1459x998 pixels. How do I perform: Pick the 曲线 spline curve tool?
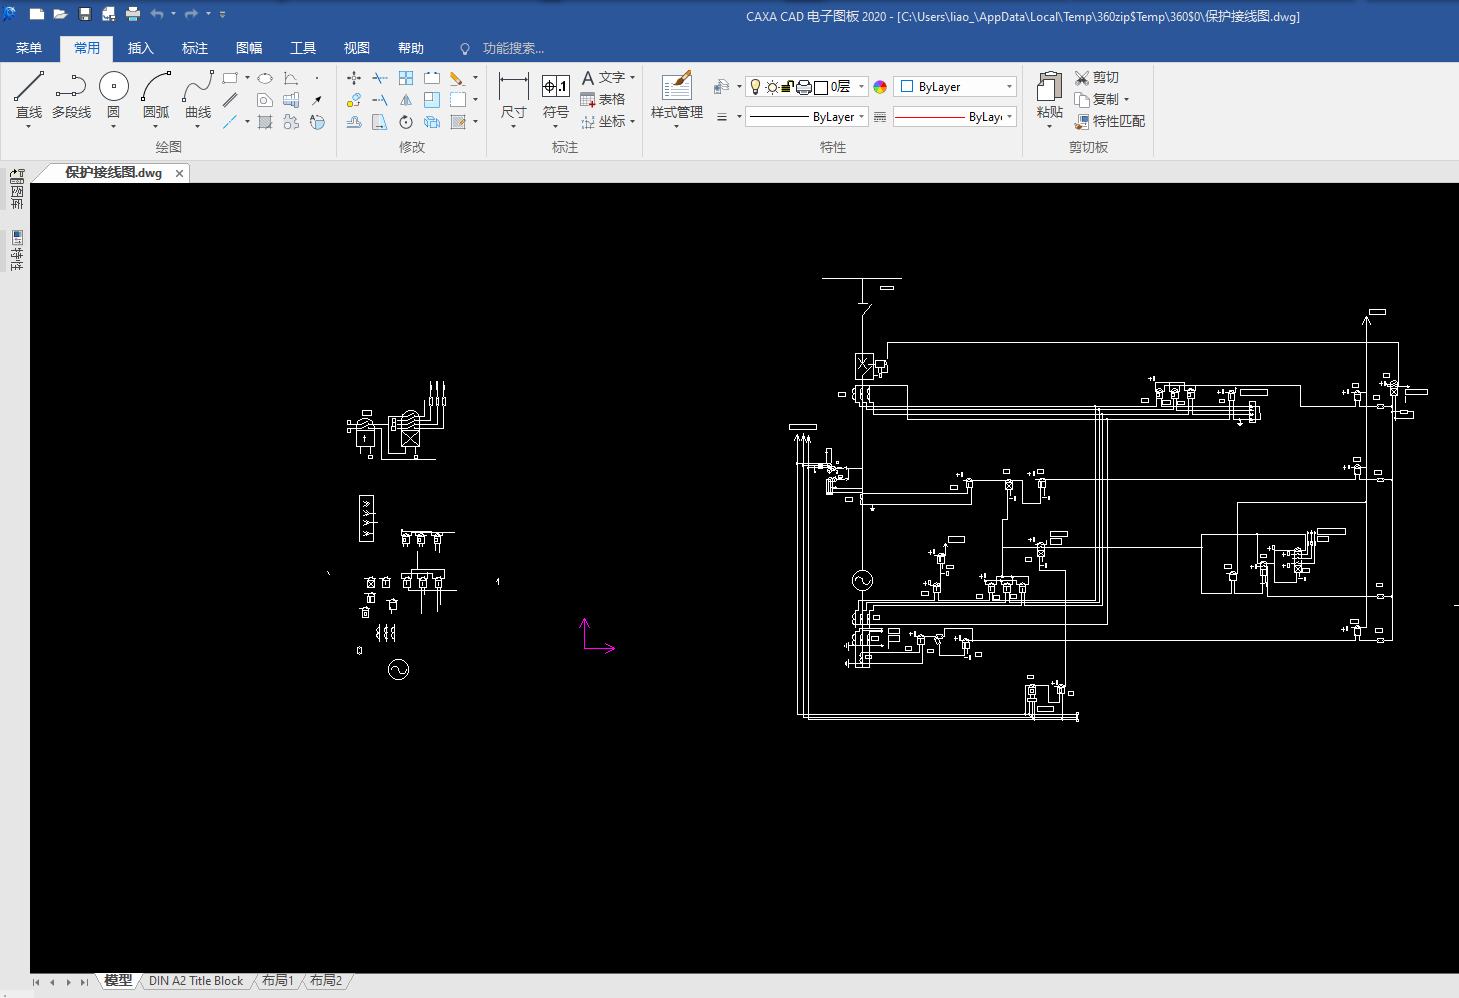coord(198,96)
